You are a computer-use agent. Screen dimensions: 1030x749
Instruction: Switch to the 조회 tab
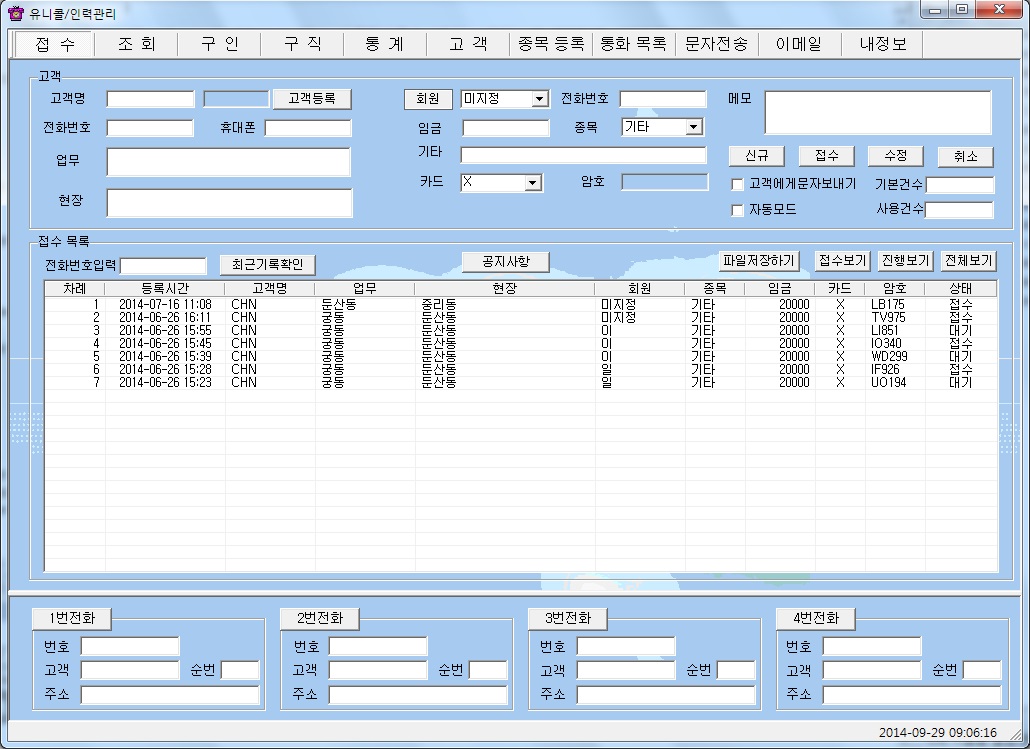[136, 44]
